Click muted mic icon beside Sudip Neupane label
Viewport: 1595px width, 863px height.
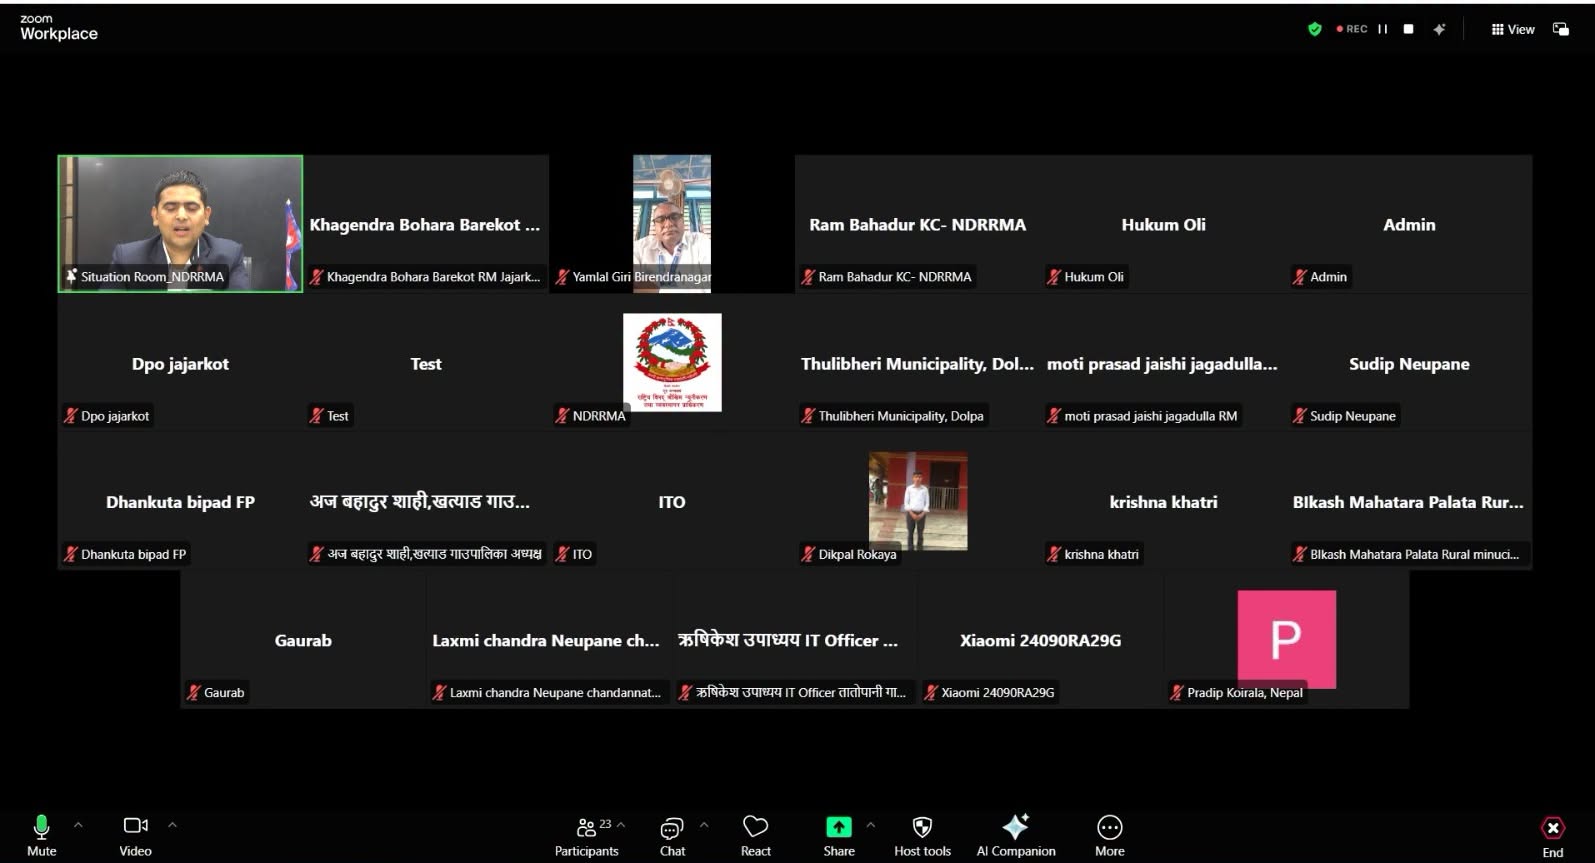(1300, 416)
